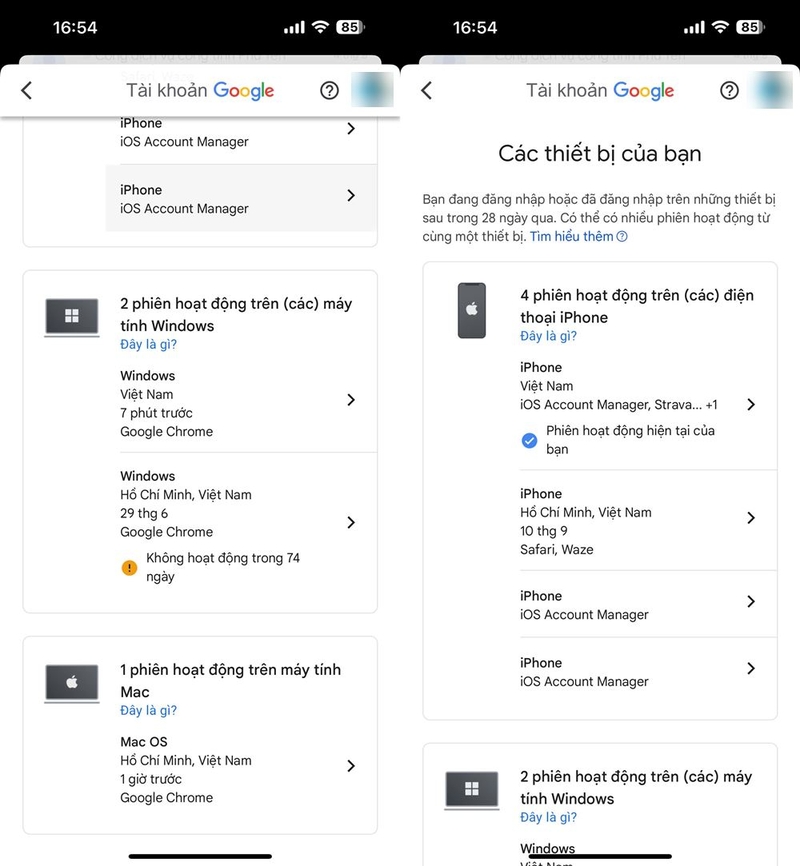Viewport: 800px width, 866px height.
Task: Click Đây là gì? under Mac heading
Action: (x=149, y=710)
